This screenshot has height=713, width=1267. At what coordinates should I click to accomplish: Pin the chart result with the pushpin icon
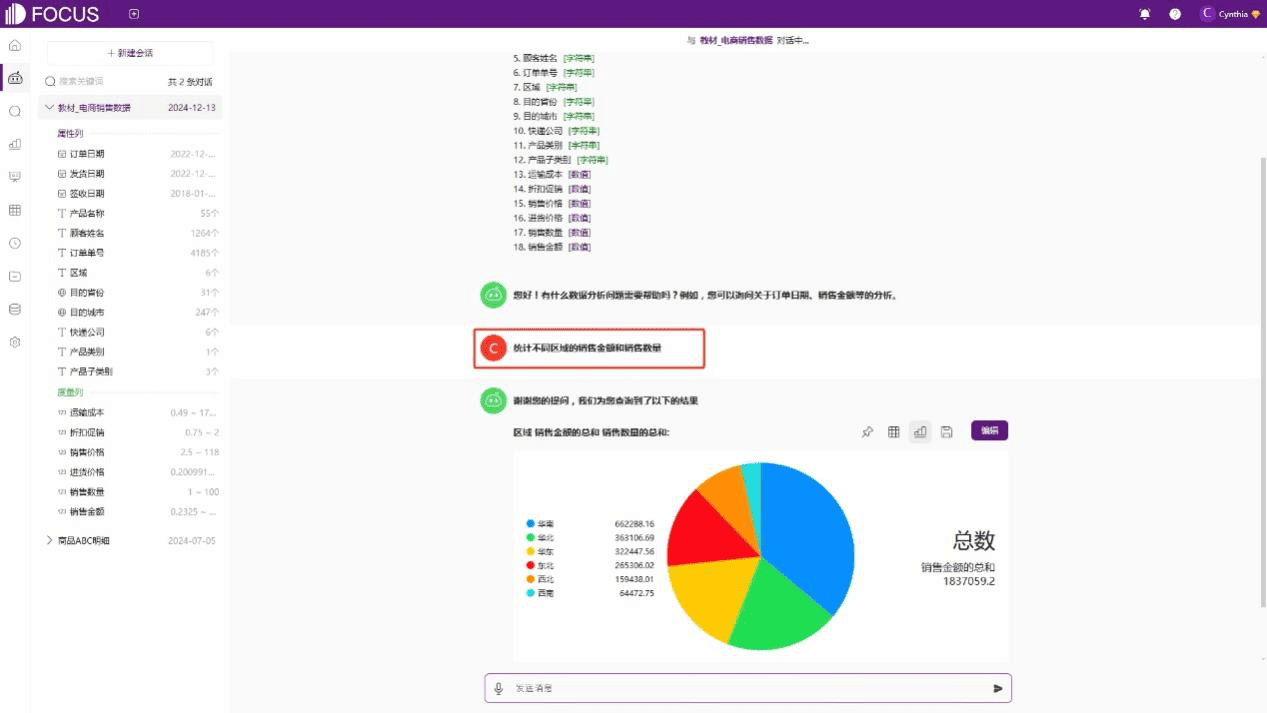[867, 432]
